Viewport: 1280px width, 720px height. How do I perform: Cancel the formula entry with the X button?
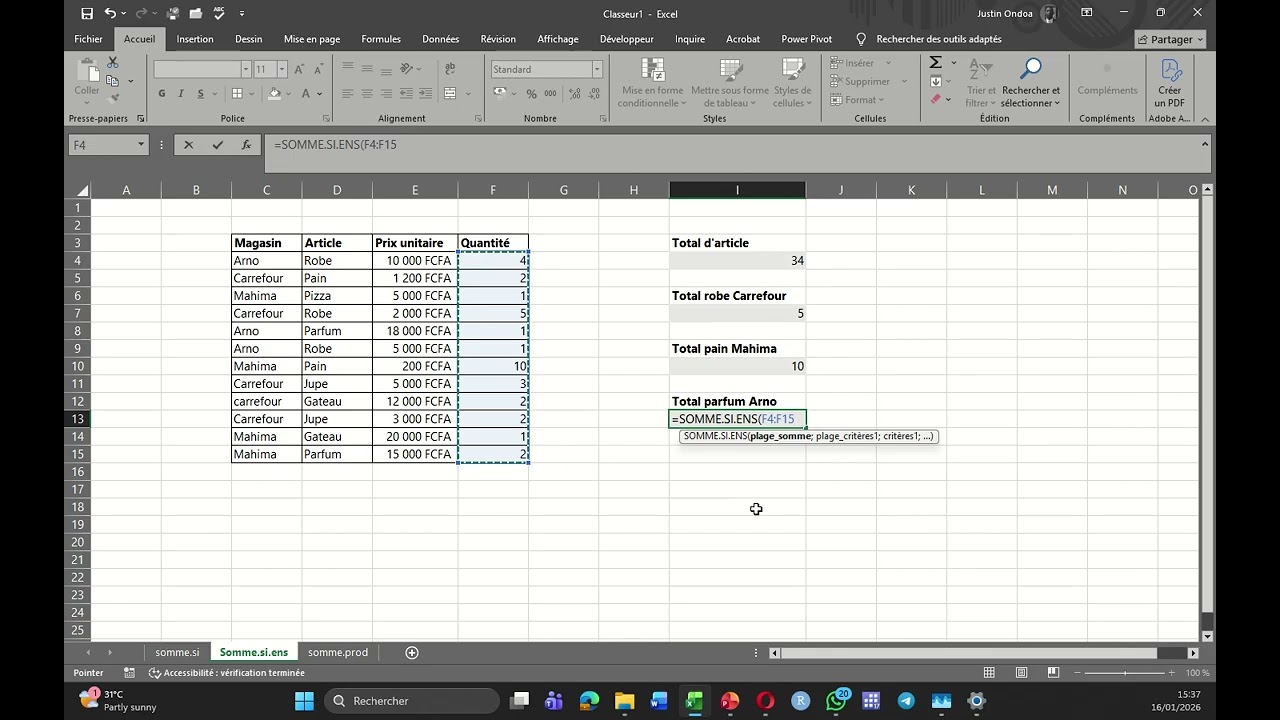click(x=188, y=145)
